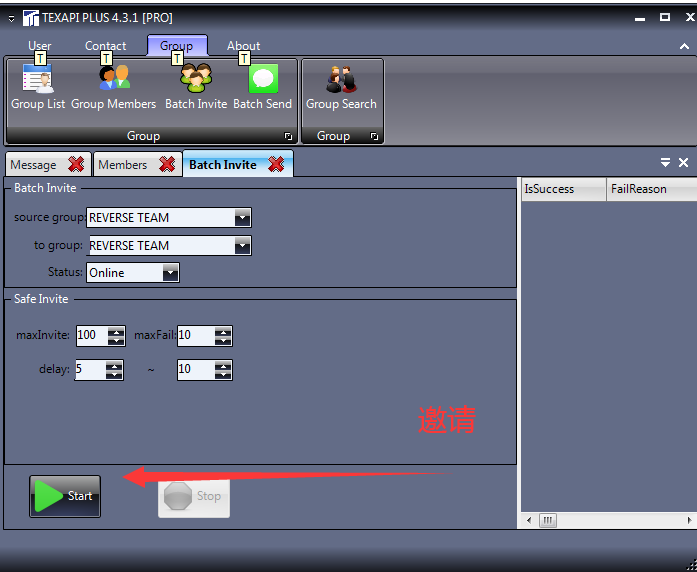Click the Stop button

[194, 496]
